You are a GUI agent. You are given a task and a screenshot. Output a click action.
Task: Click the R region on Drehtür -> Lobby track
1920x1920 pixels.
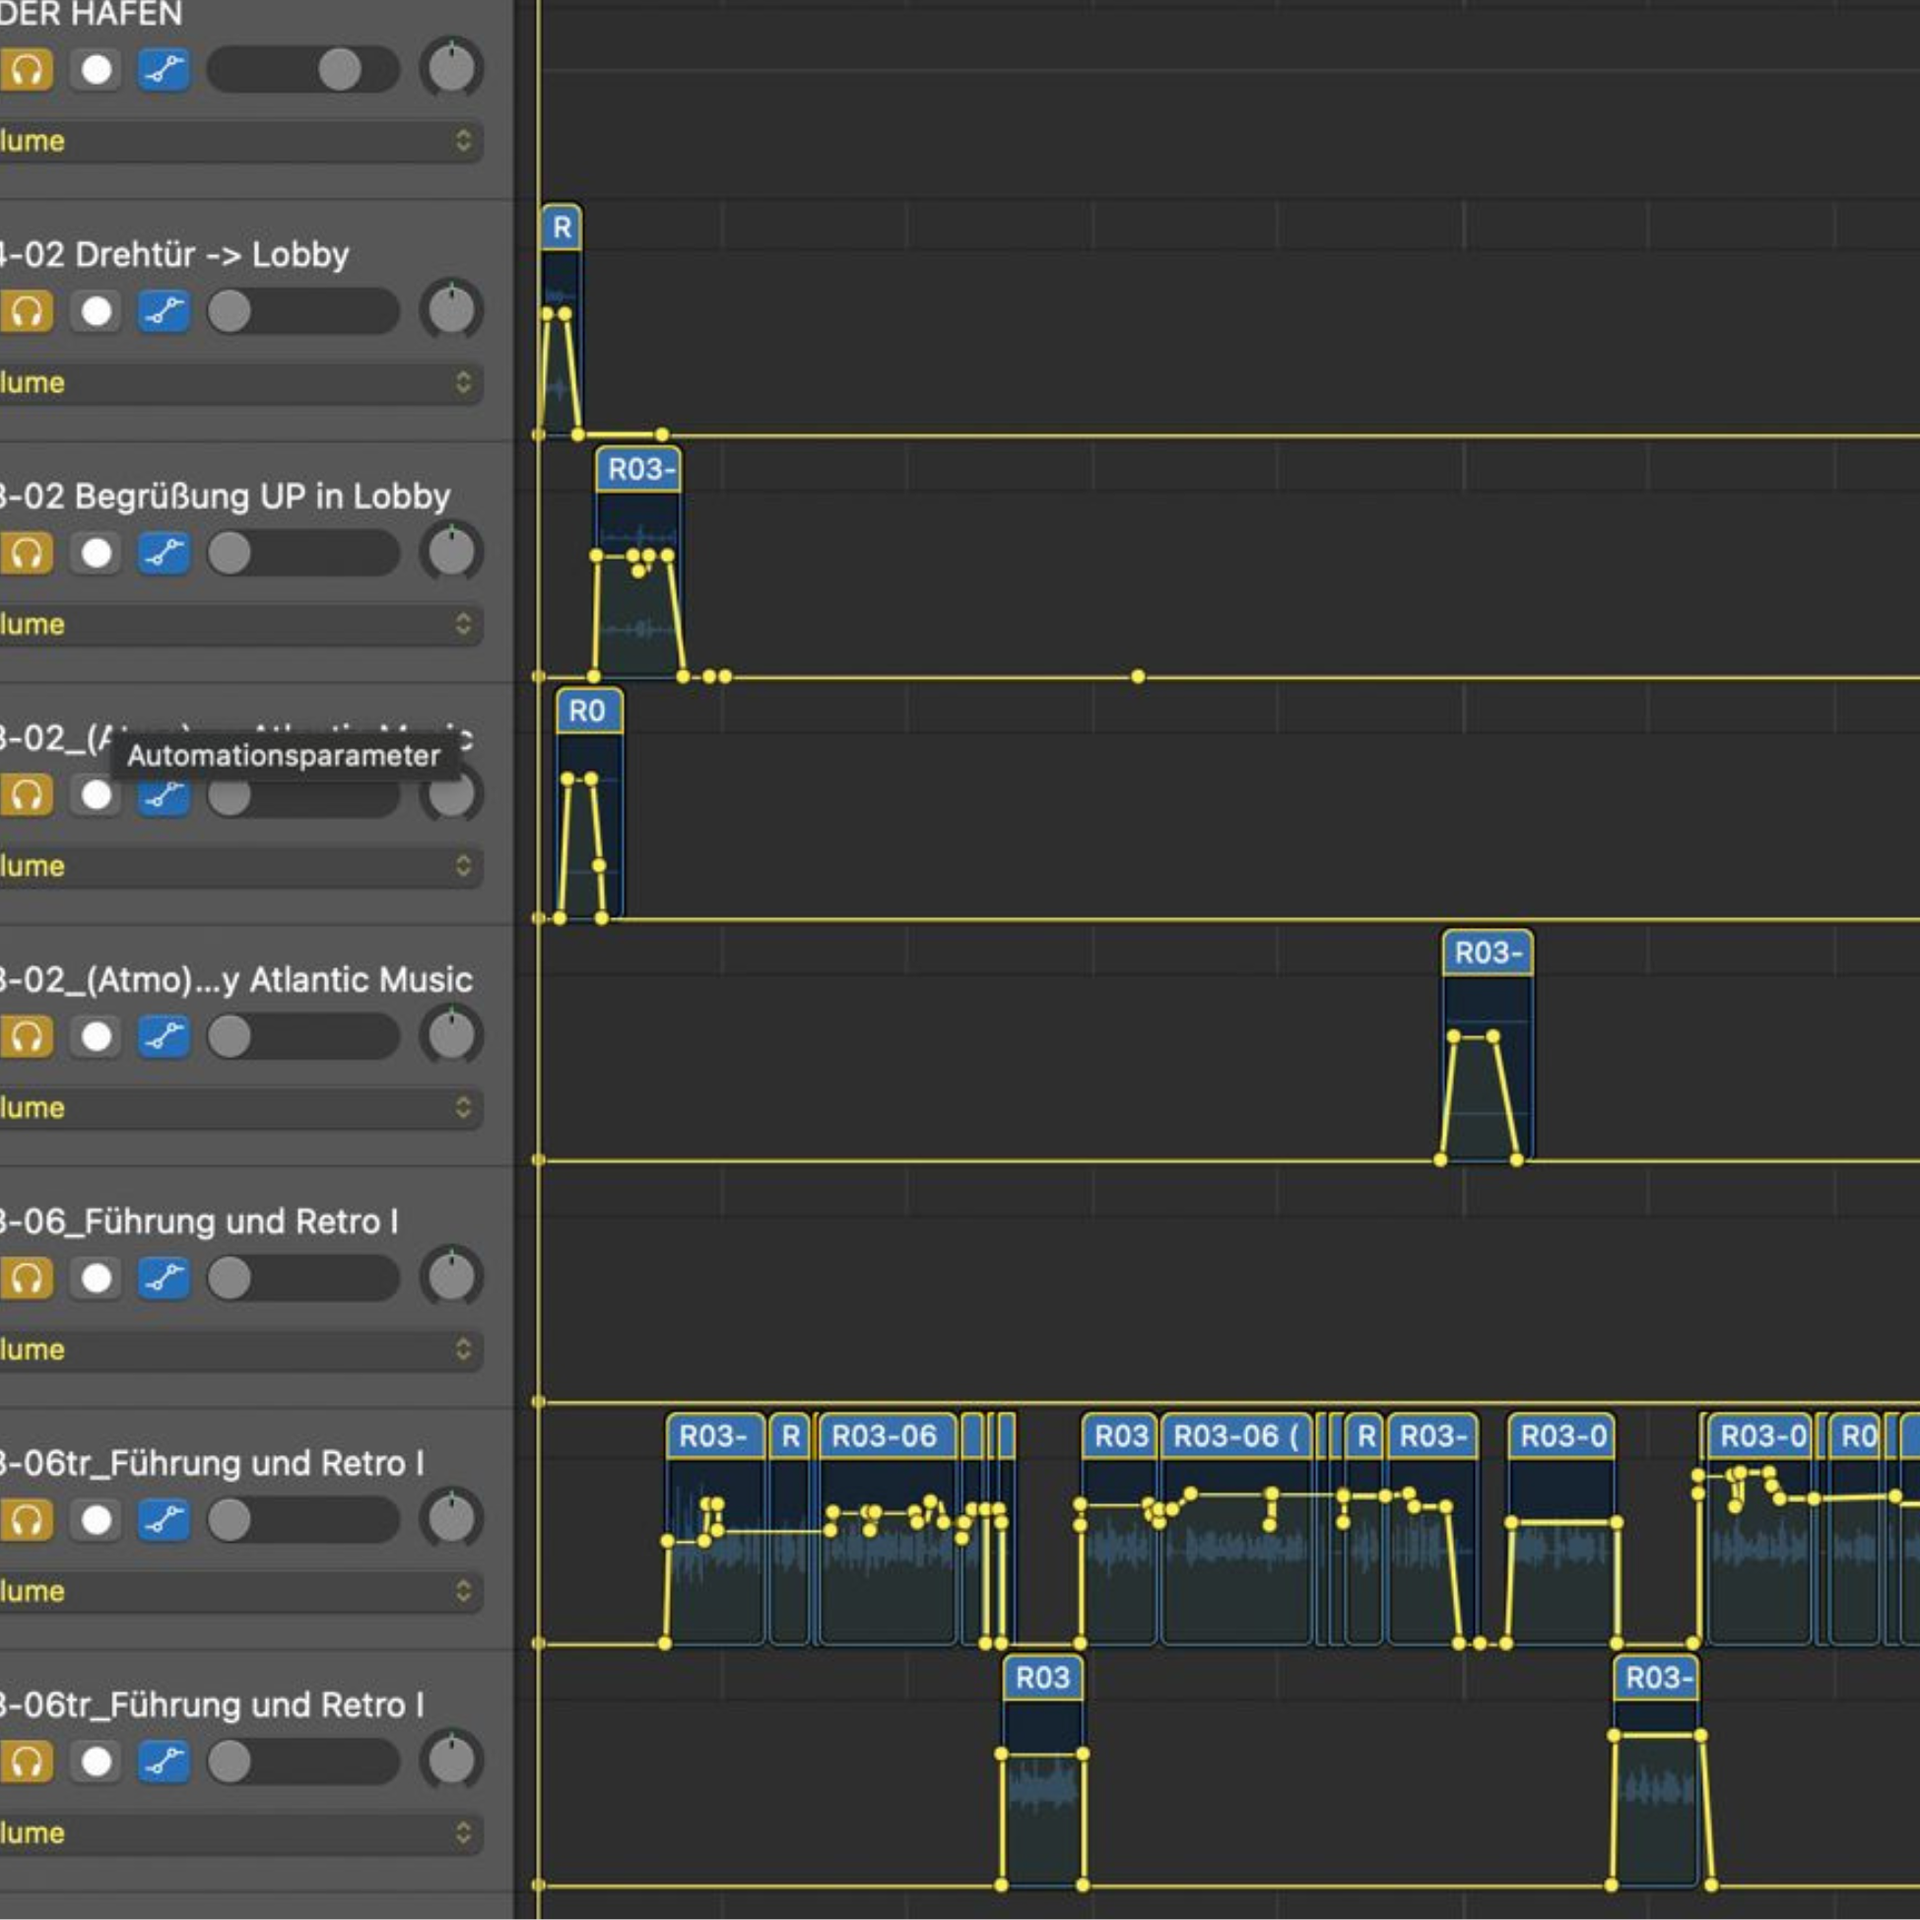560,228
